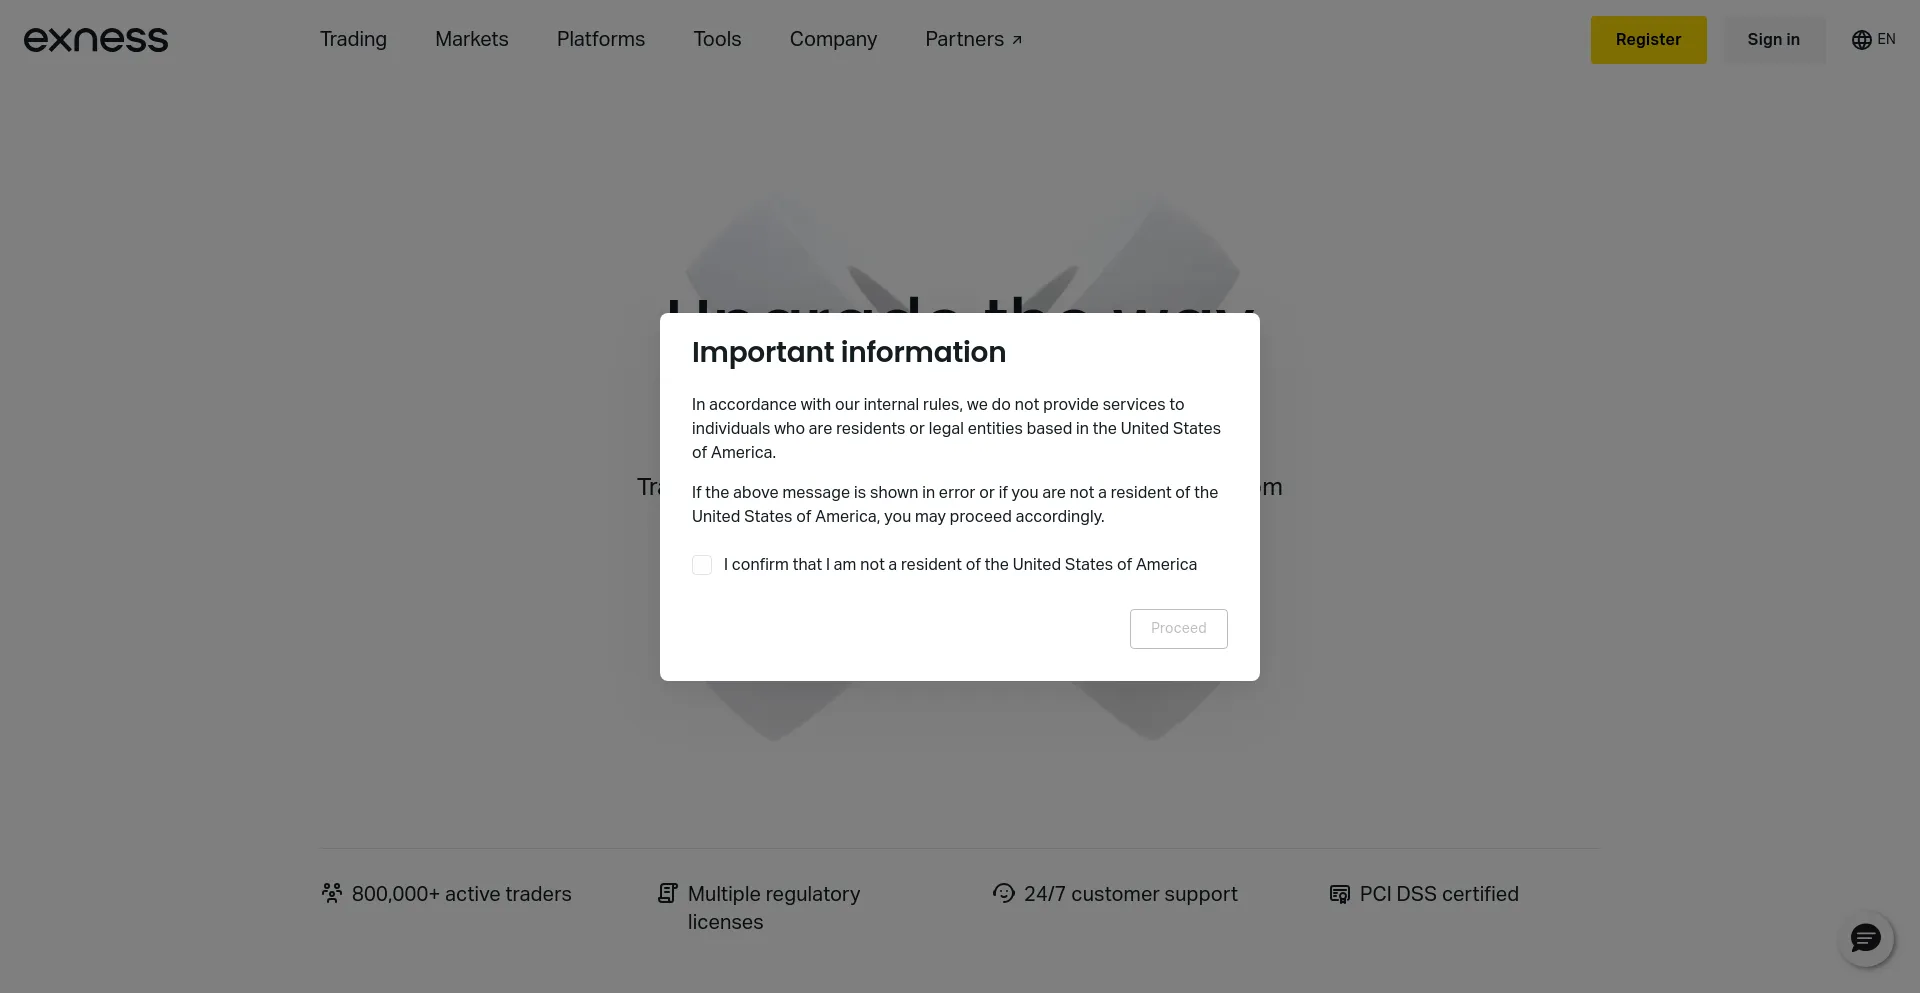Click the active traders people icon
Viewport: 1920px width, 993px height.
click(x=331, y=893)
